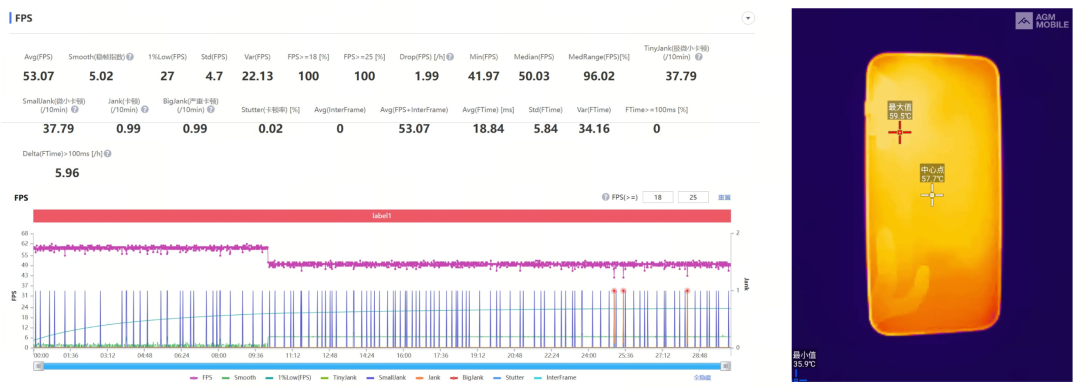The width and height of the screenshot is (1080, 388).
Task: Open help icon left of FPS(>=) thresholds
Action: (x=605, y=197)
